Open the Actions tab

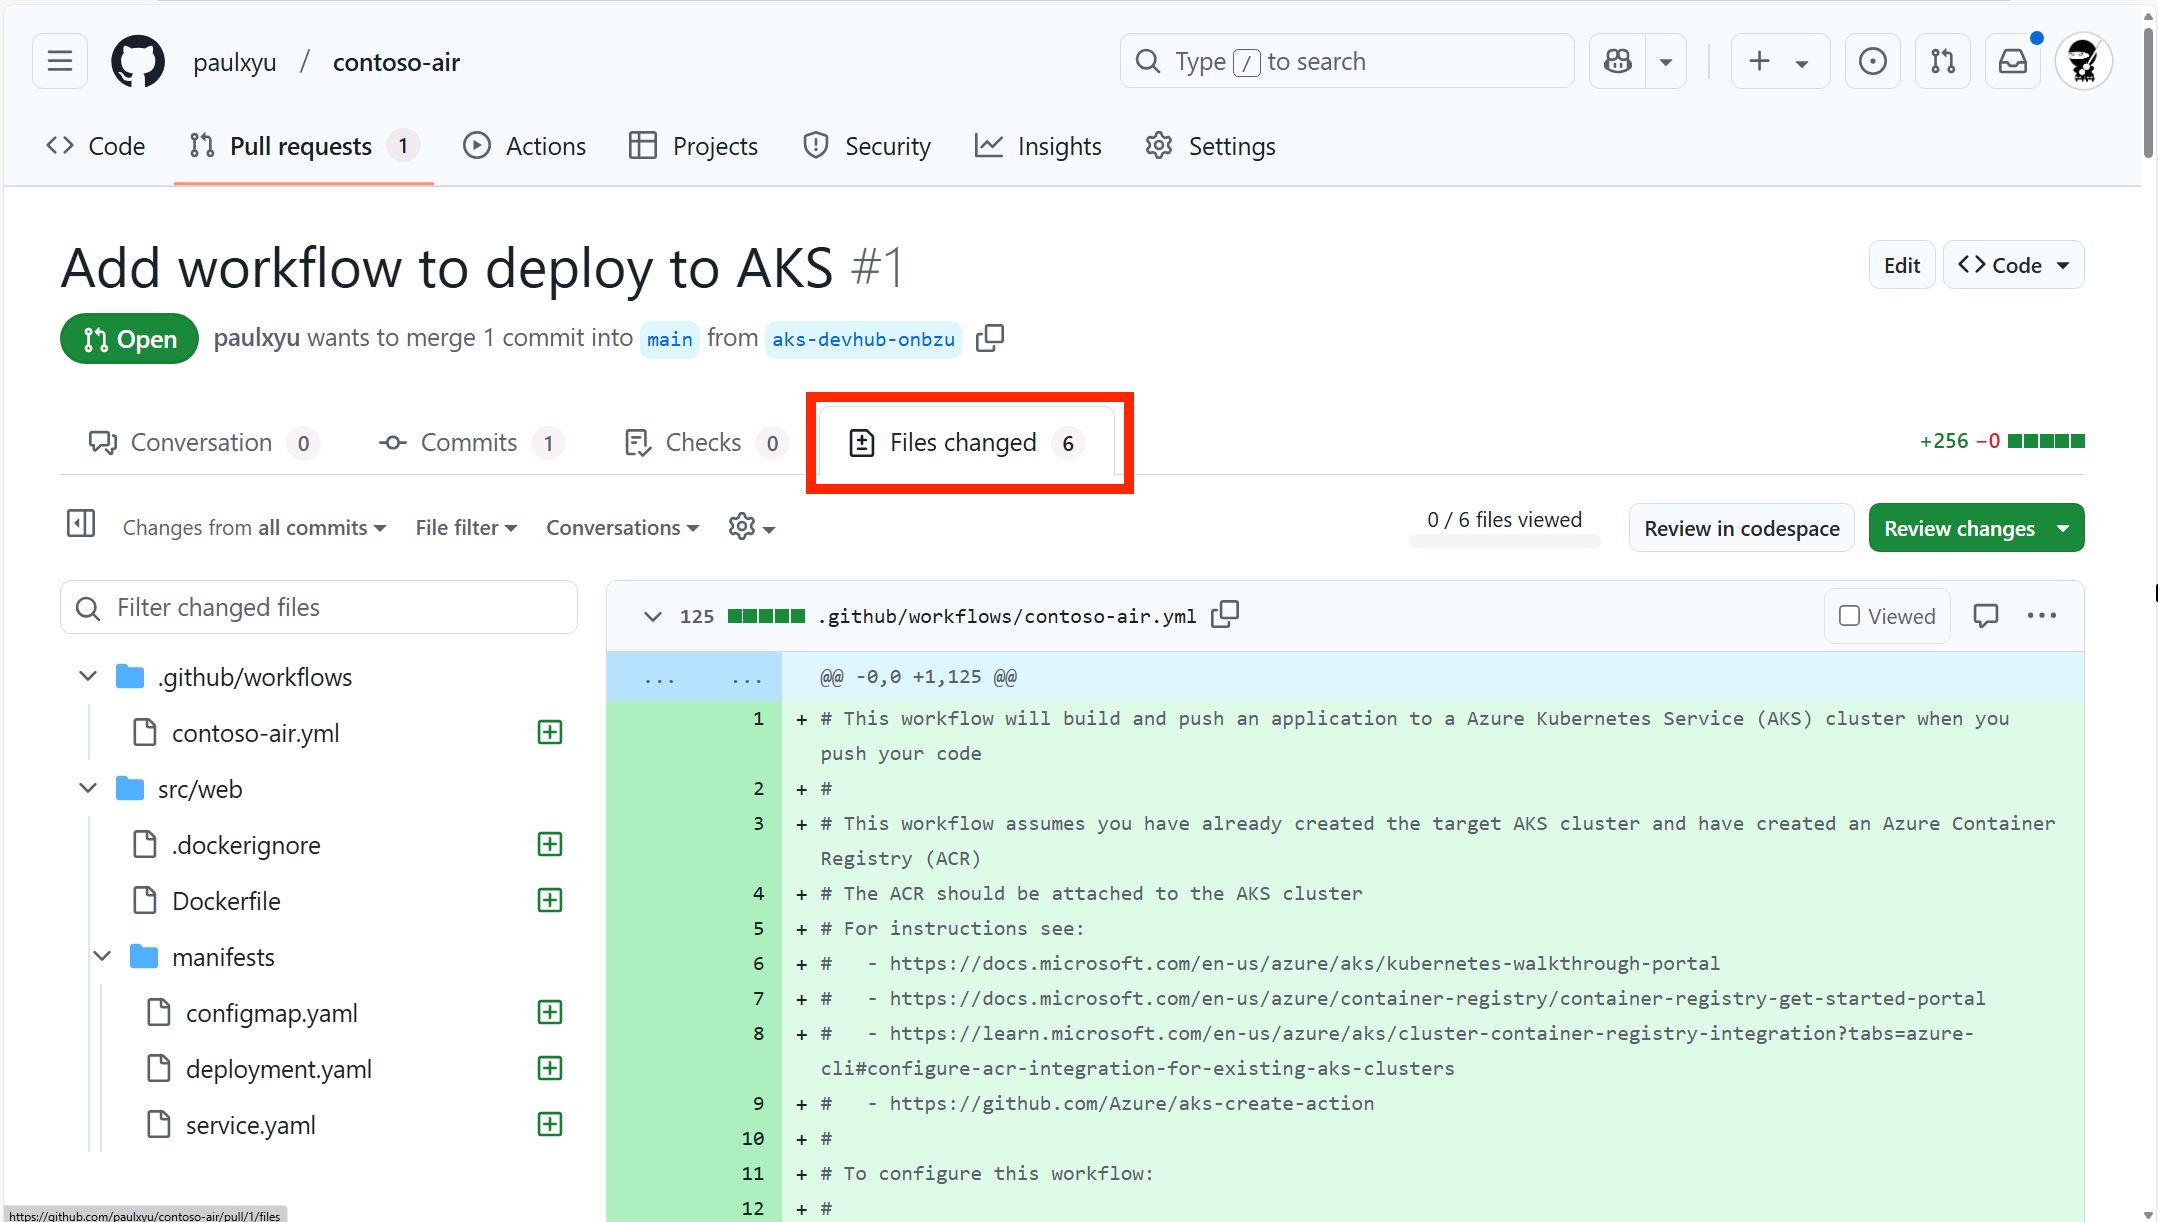525,146
